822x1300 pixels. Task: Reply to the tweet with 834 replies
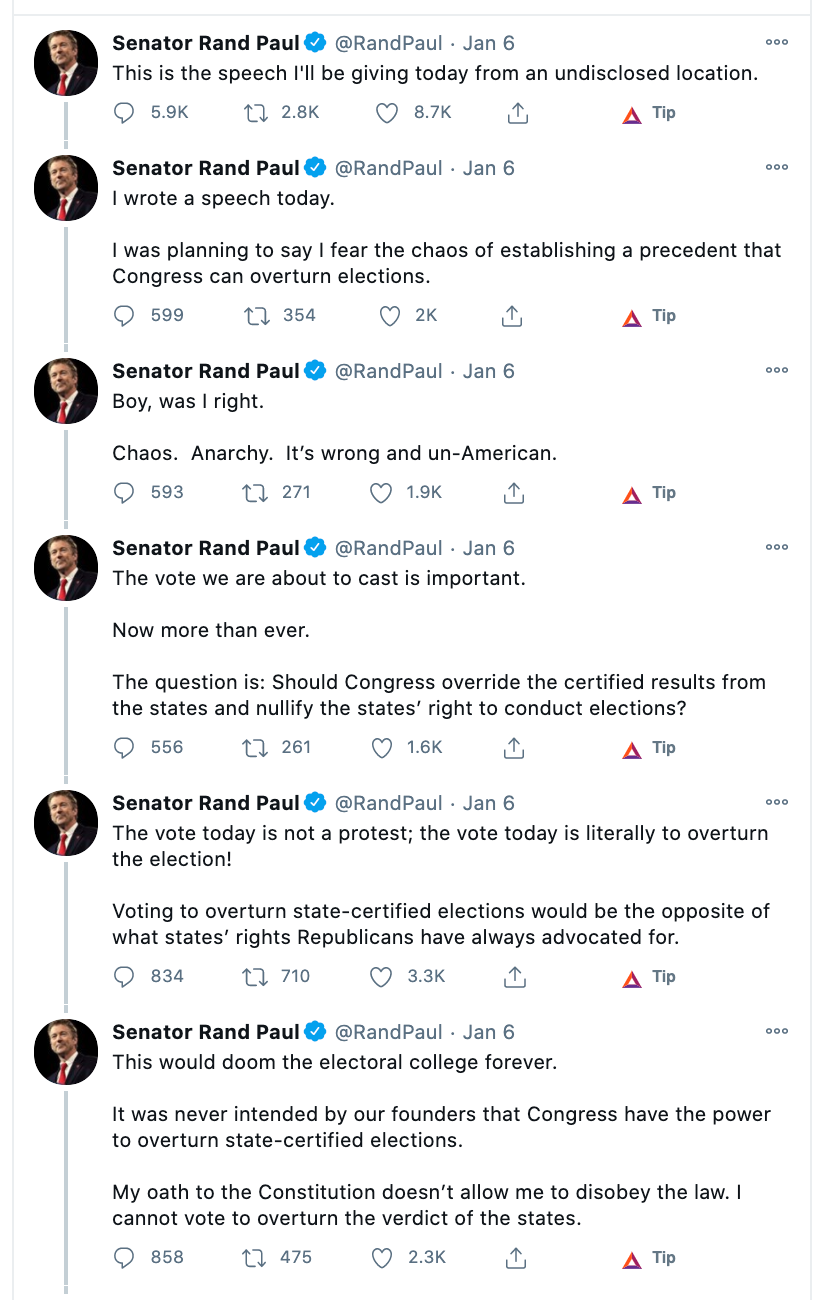point(125,977)
